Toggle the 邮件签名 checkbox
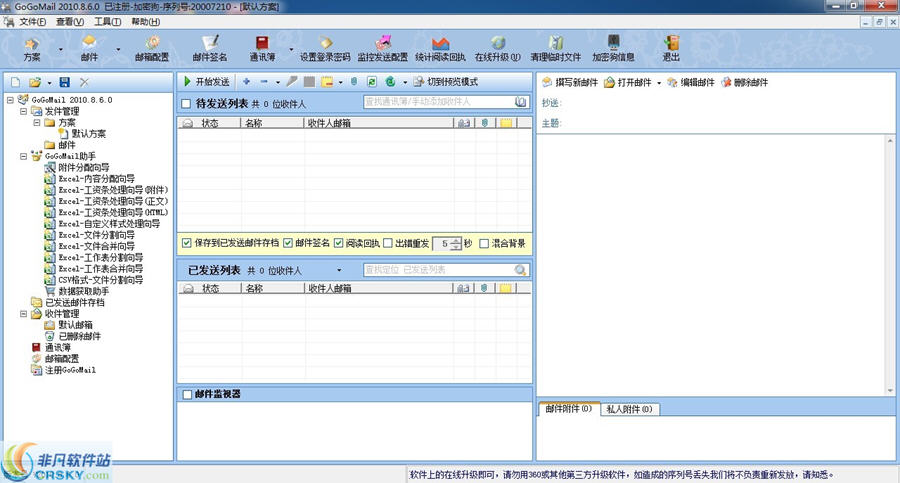 288,243
